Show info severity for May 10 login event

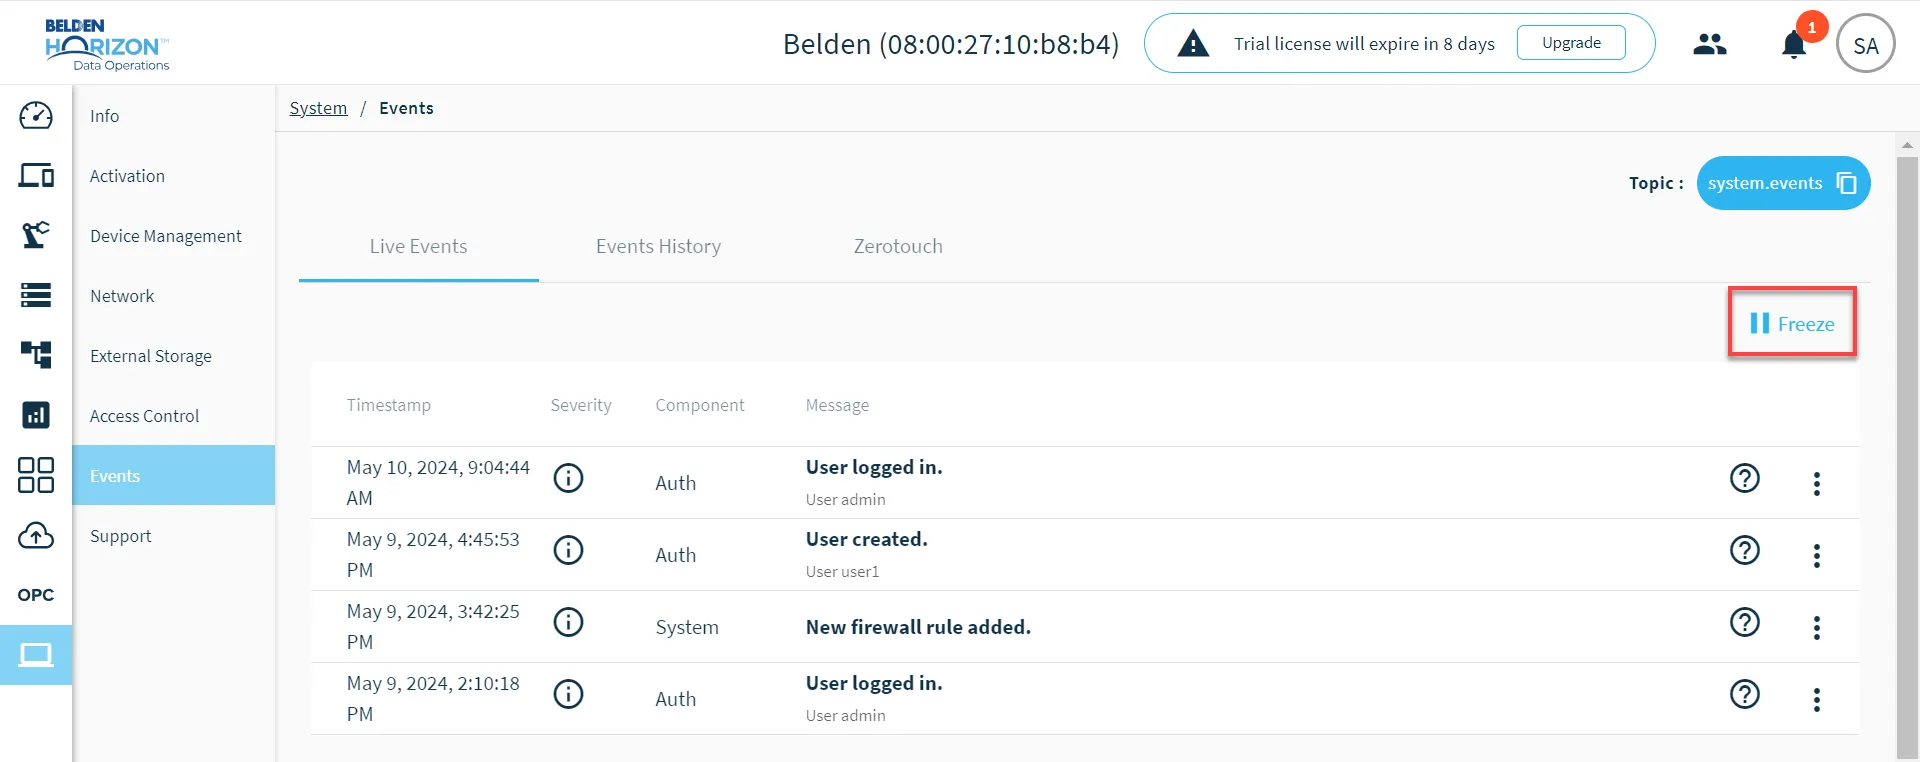tap(568, 478)
